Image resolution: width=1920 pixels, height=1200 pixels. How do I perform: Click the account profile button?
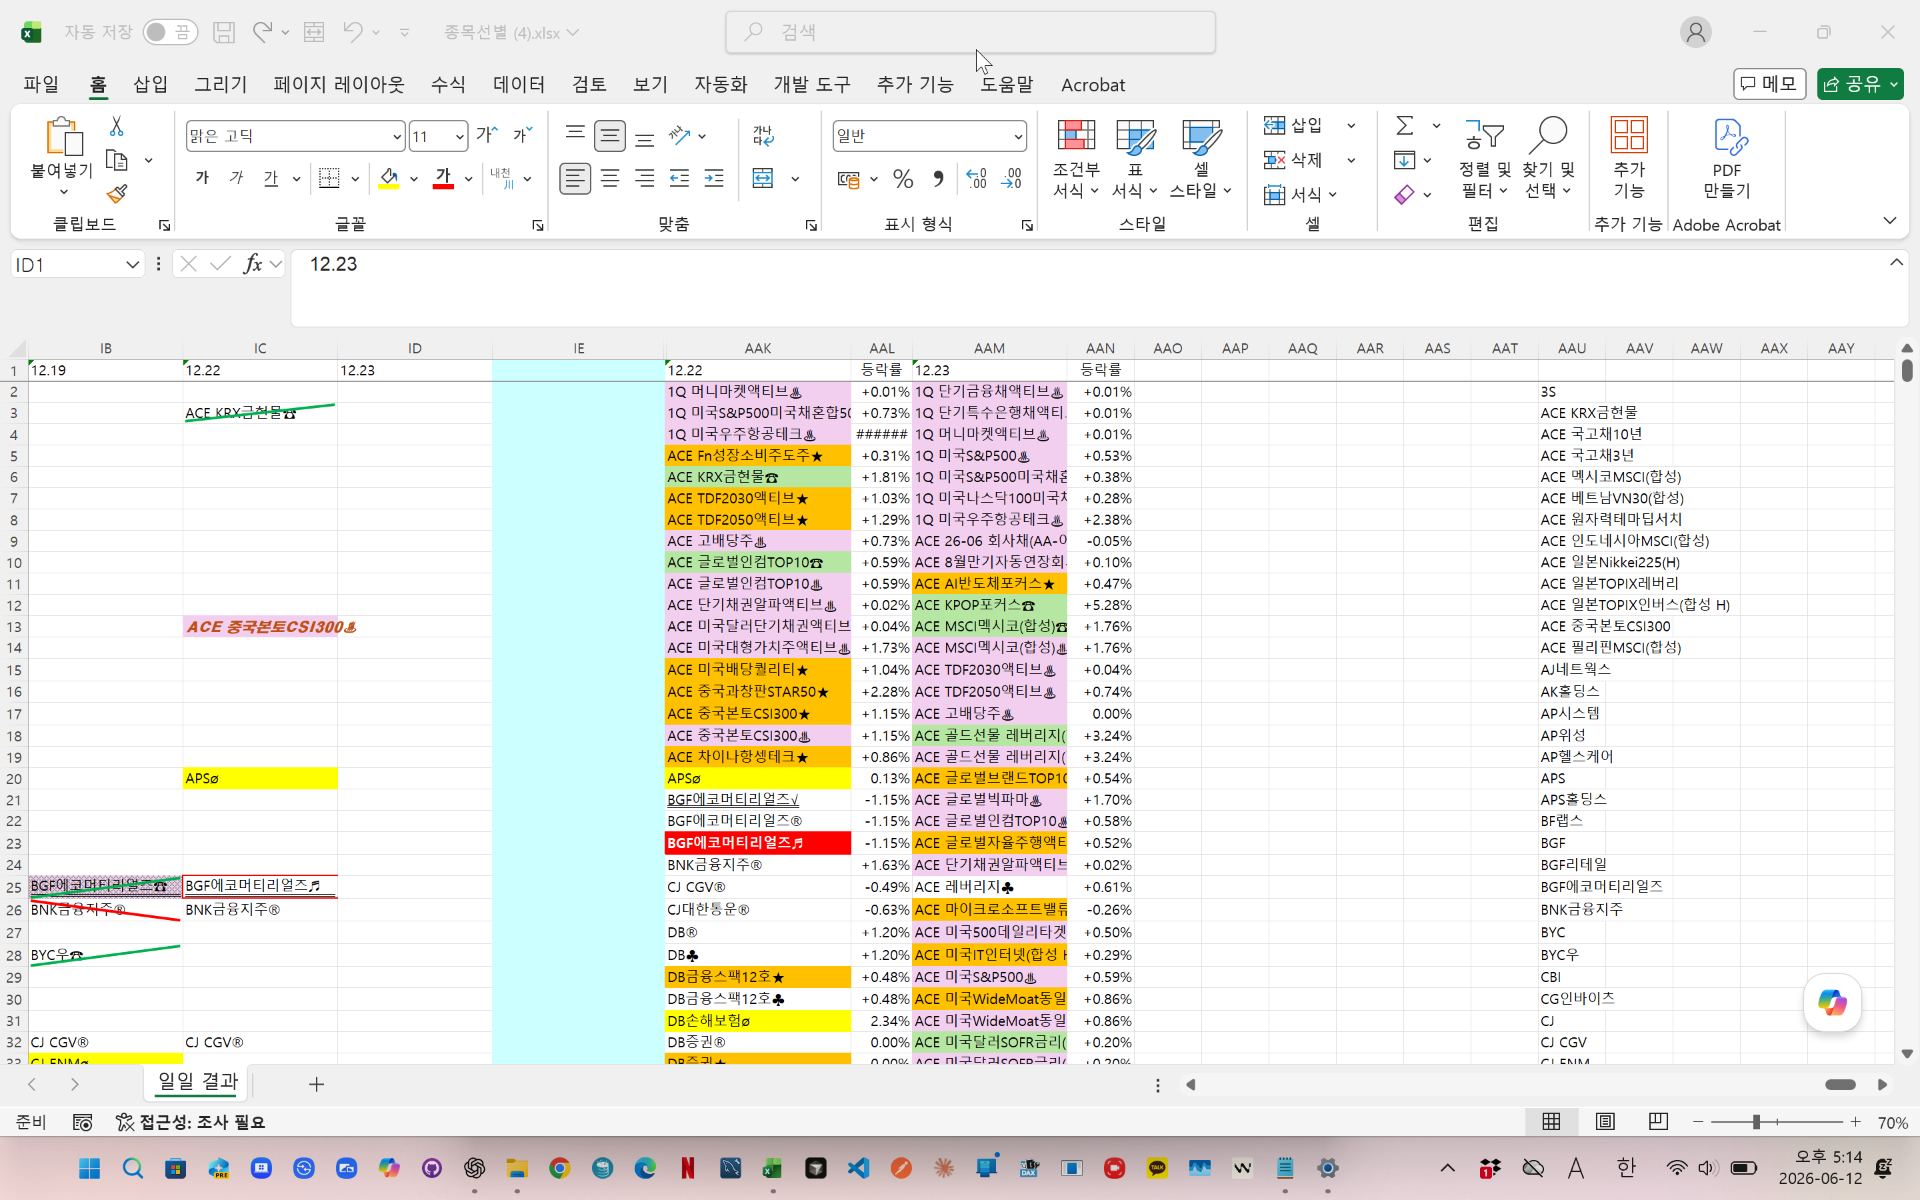1695,32
